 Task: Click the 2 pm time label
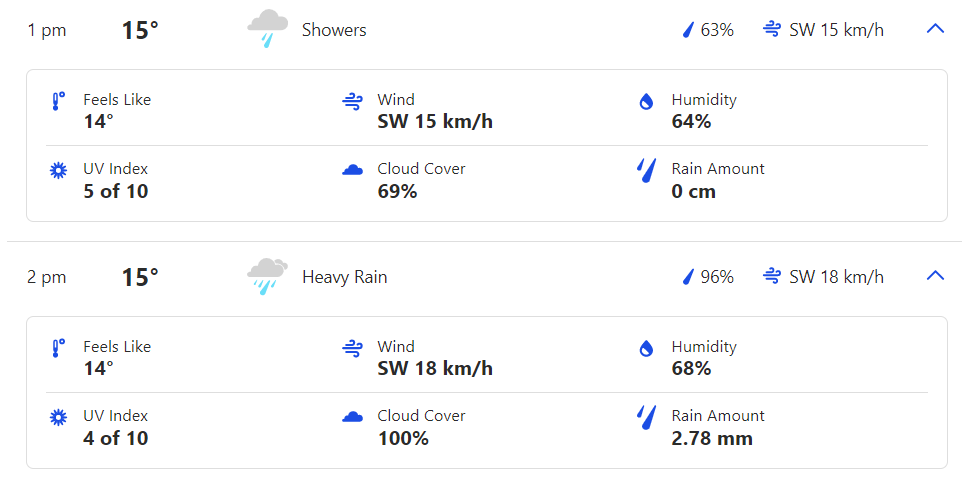(47, 277)
